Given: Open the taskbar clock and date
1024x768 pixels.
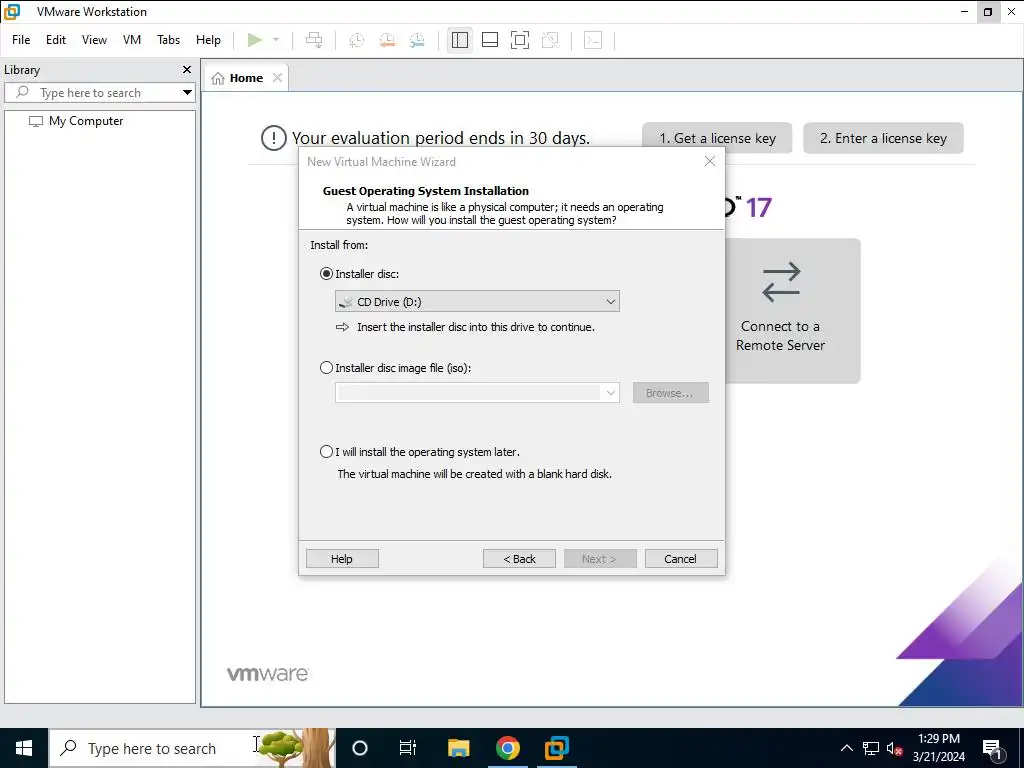Looking at the screenshot, I should coord(938,748).
